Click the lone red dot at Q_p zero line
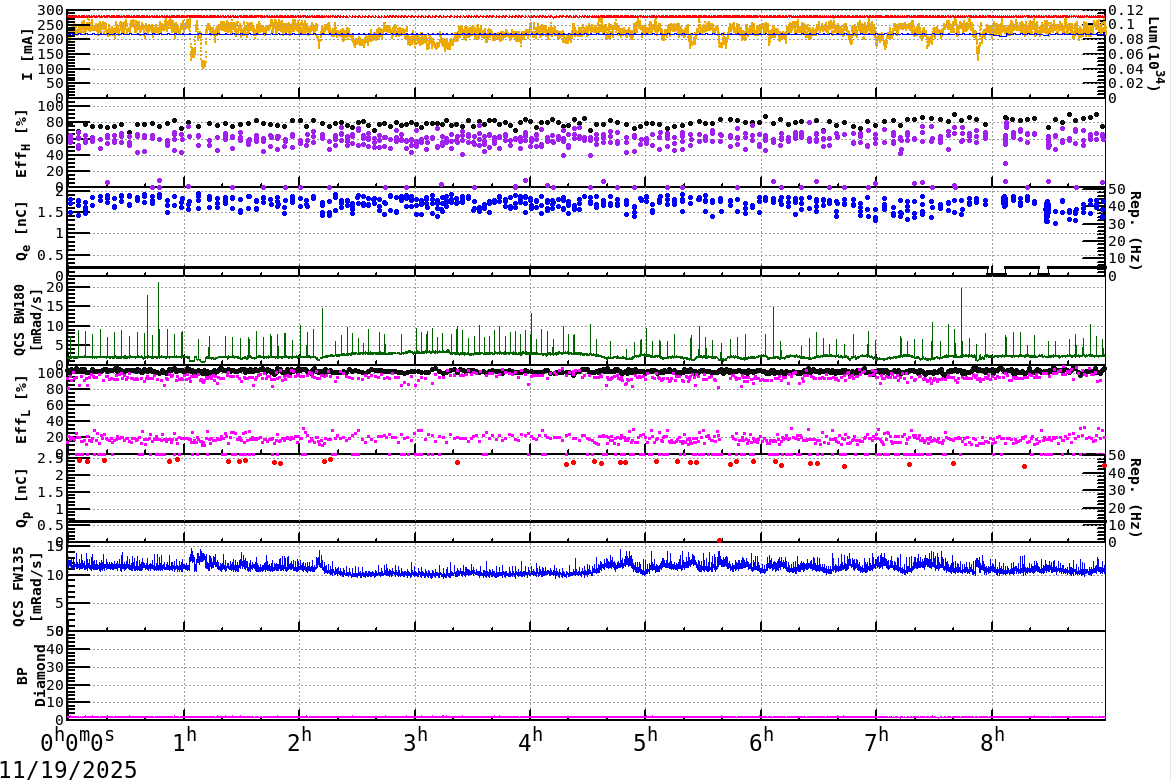This screenshot has height=782, width=1172. pyautogui.click(x=719, y=540)
